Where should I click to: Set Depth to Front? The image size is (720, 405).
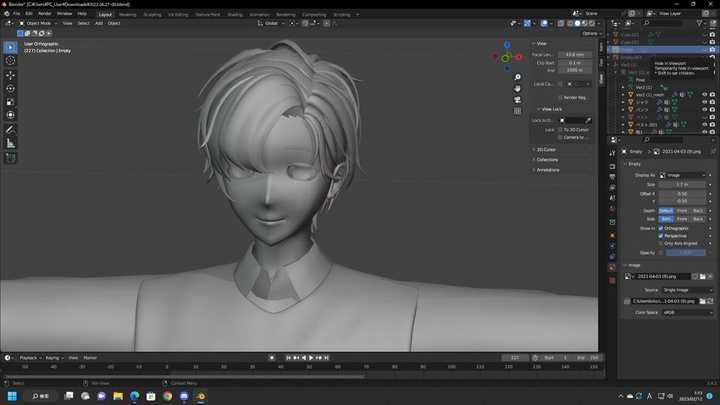tap(682, 210)
